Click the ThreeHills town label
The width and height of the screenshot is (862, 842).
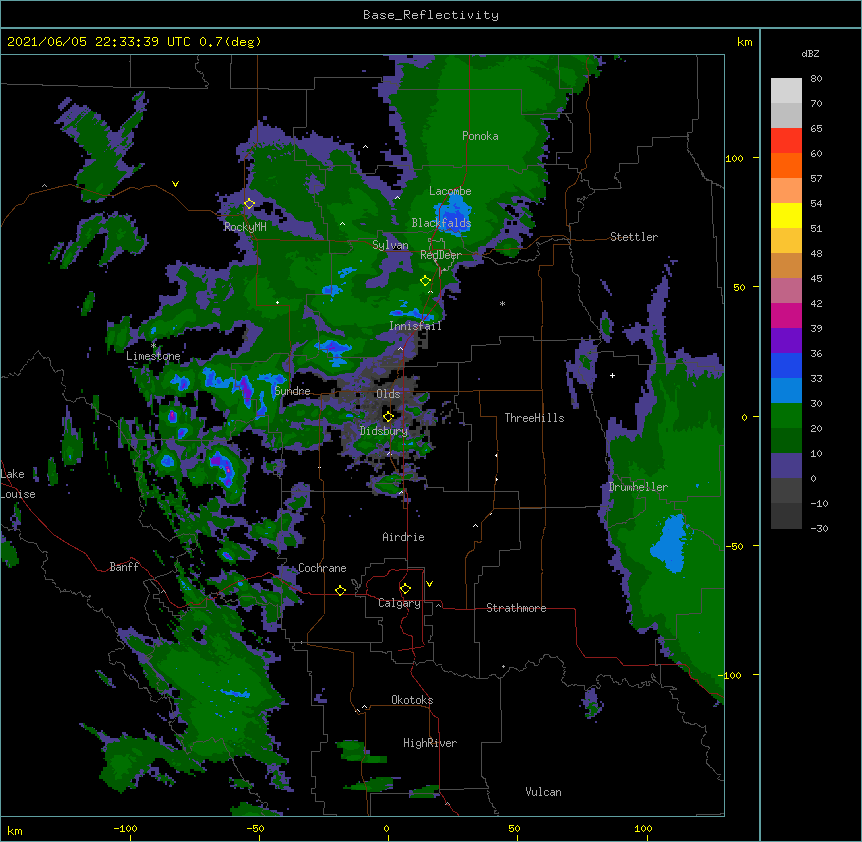click(x=534, y=418)
